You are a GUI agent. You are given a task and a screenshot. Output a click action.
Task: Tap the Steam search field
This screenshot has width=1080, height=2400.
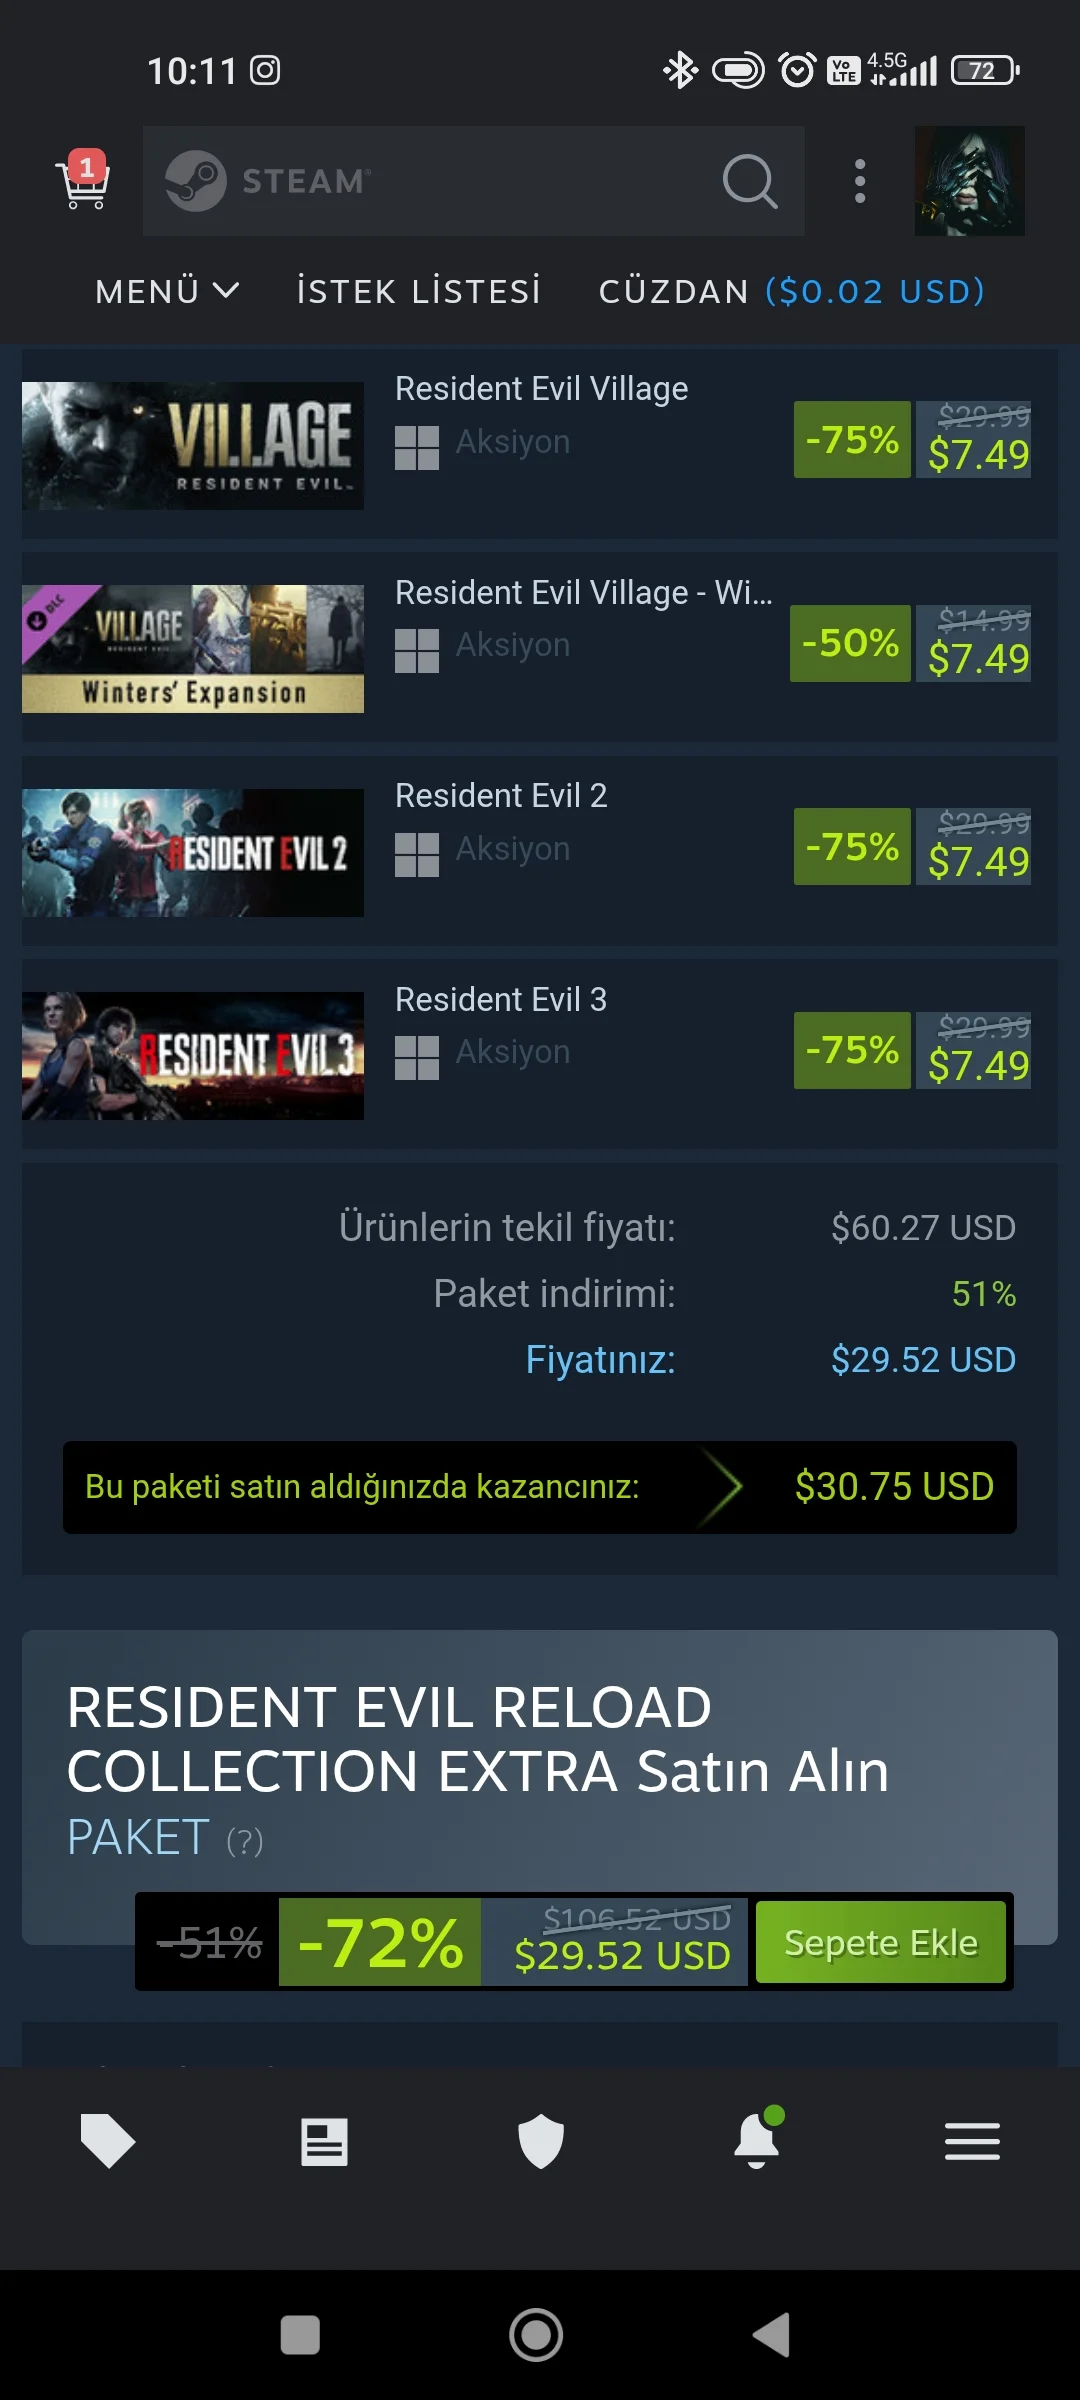(474, 181)
